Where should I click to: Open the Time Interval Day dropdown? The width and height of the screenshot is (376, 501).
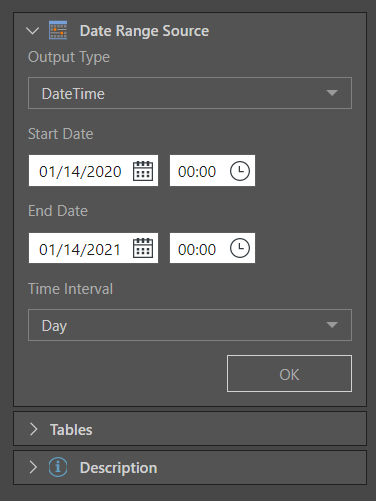190,325
